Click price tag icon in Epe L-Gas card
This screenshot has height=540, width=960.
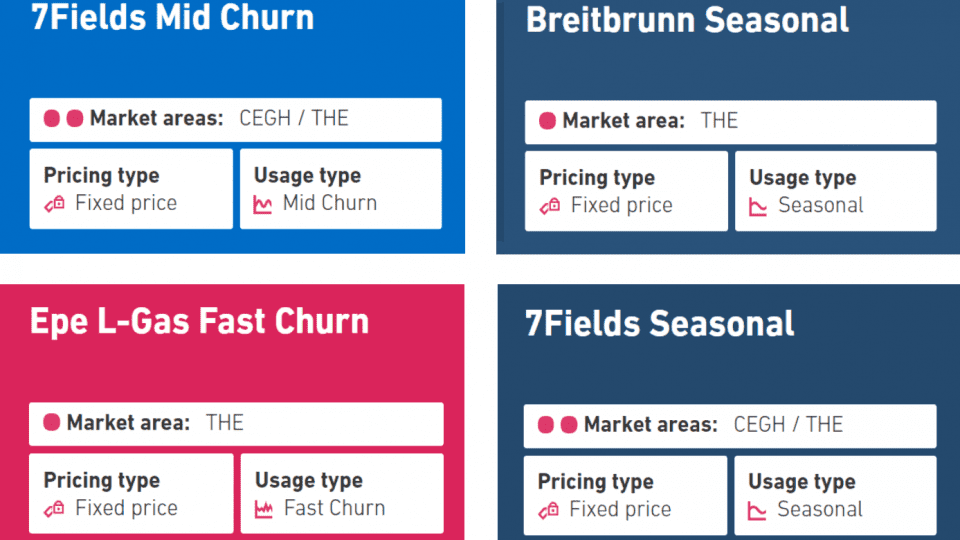click(54, 508)
